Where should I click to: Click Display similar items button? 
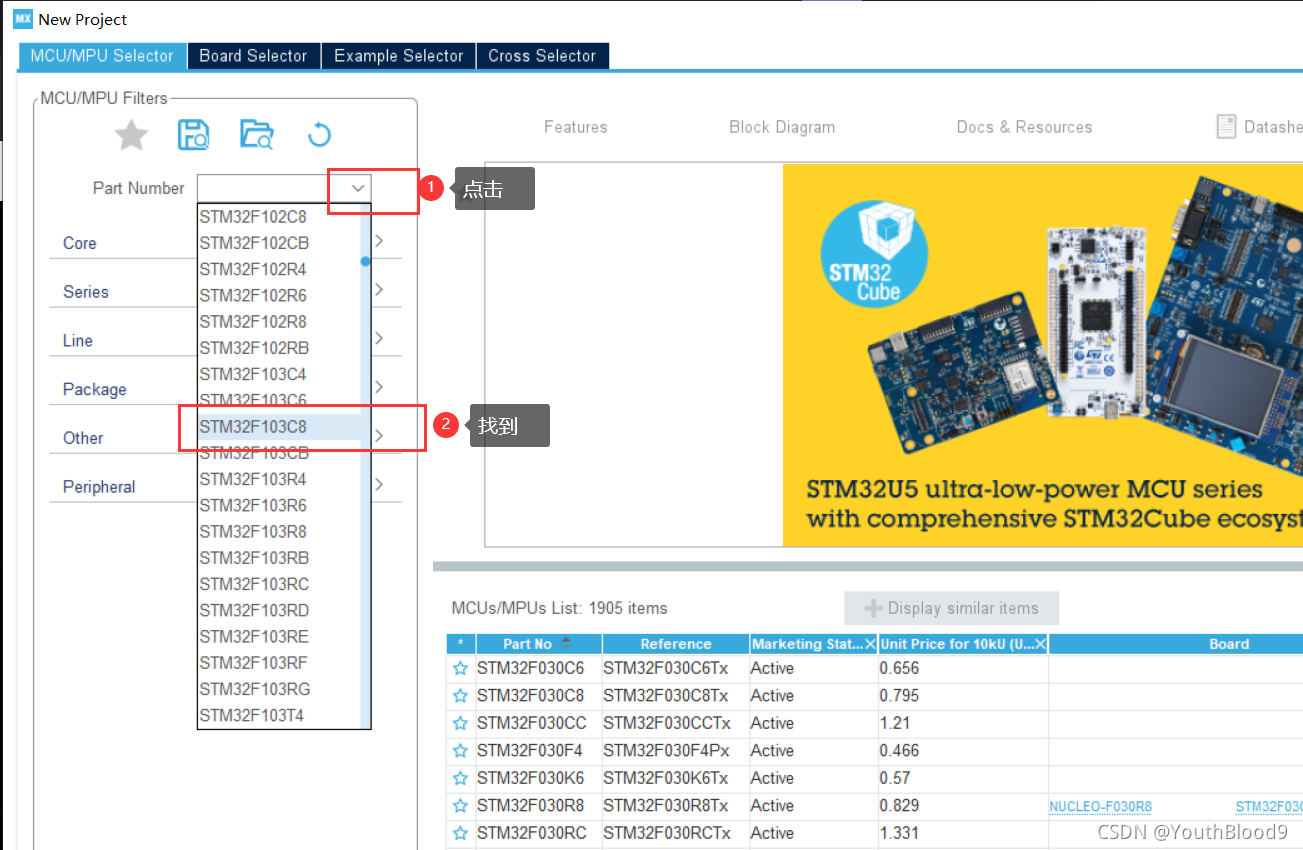(x=951, y=608)
